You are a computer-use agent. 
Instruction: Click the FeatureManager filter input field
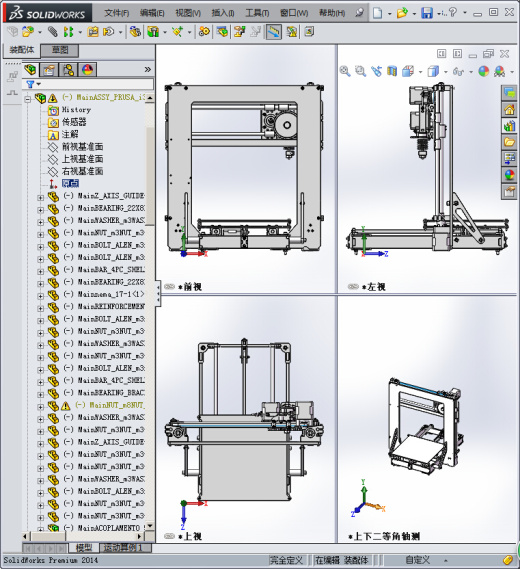[88, 84]
